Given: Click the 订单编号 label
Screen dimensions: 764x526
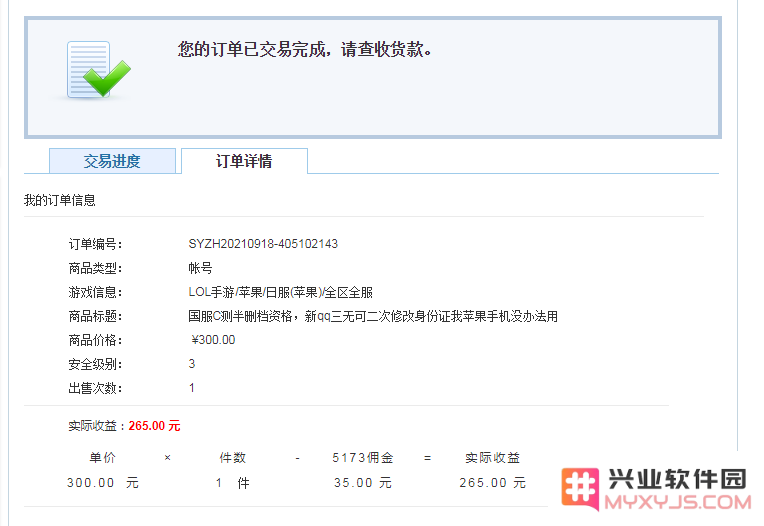Looking at the screenshot, I should (x=96, y=244).
